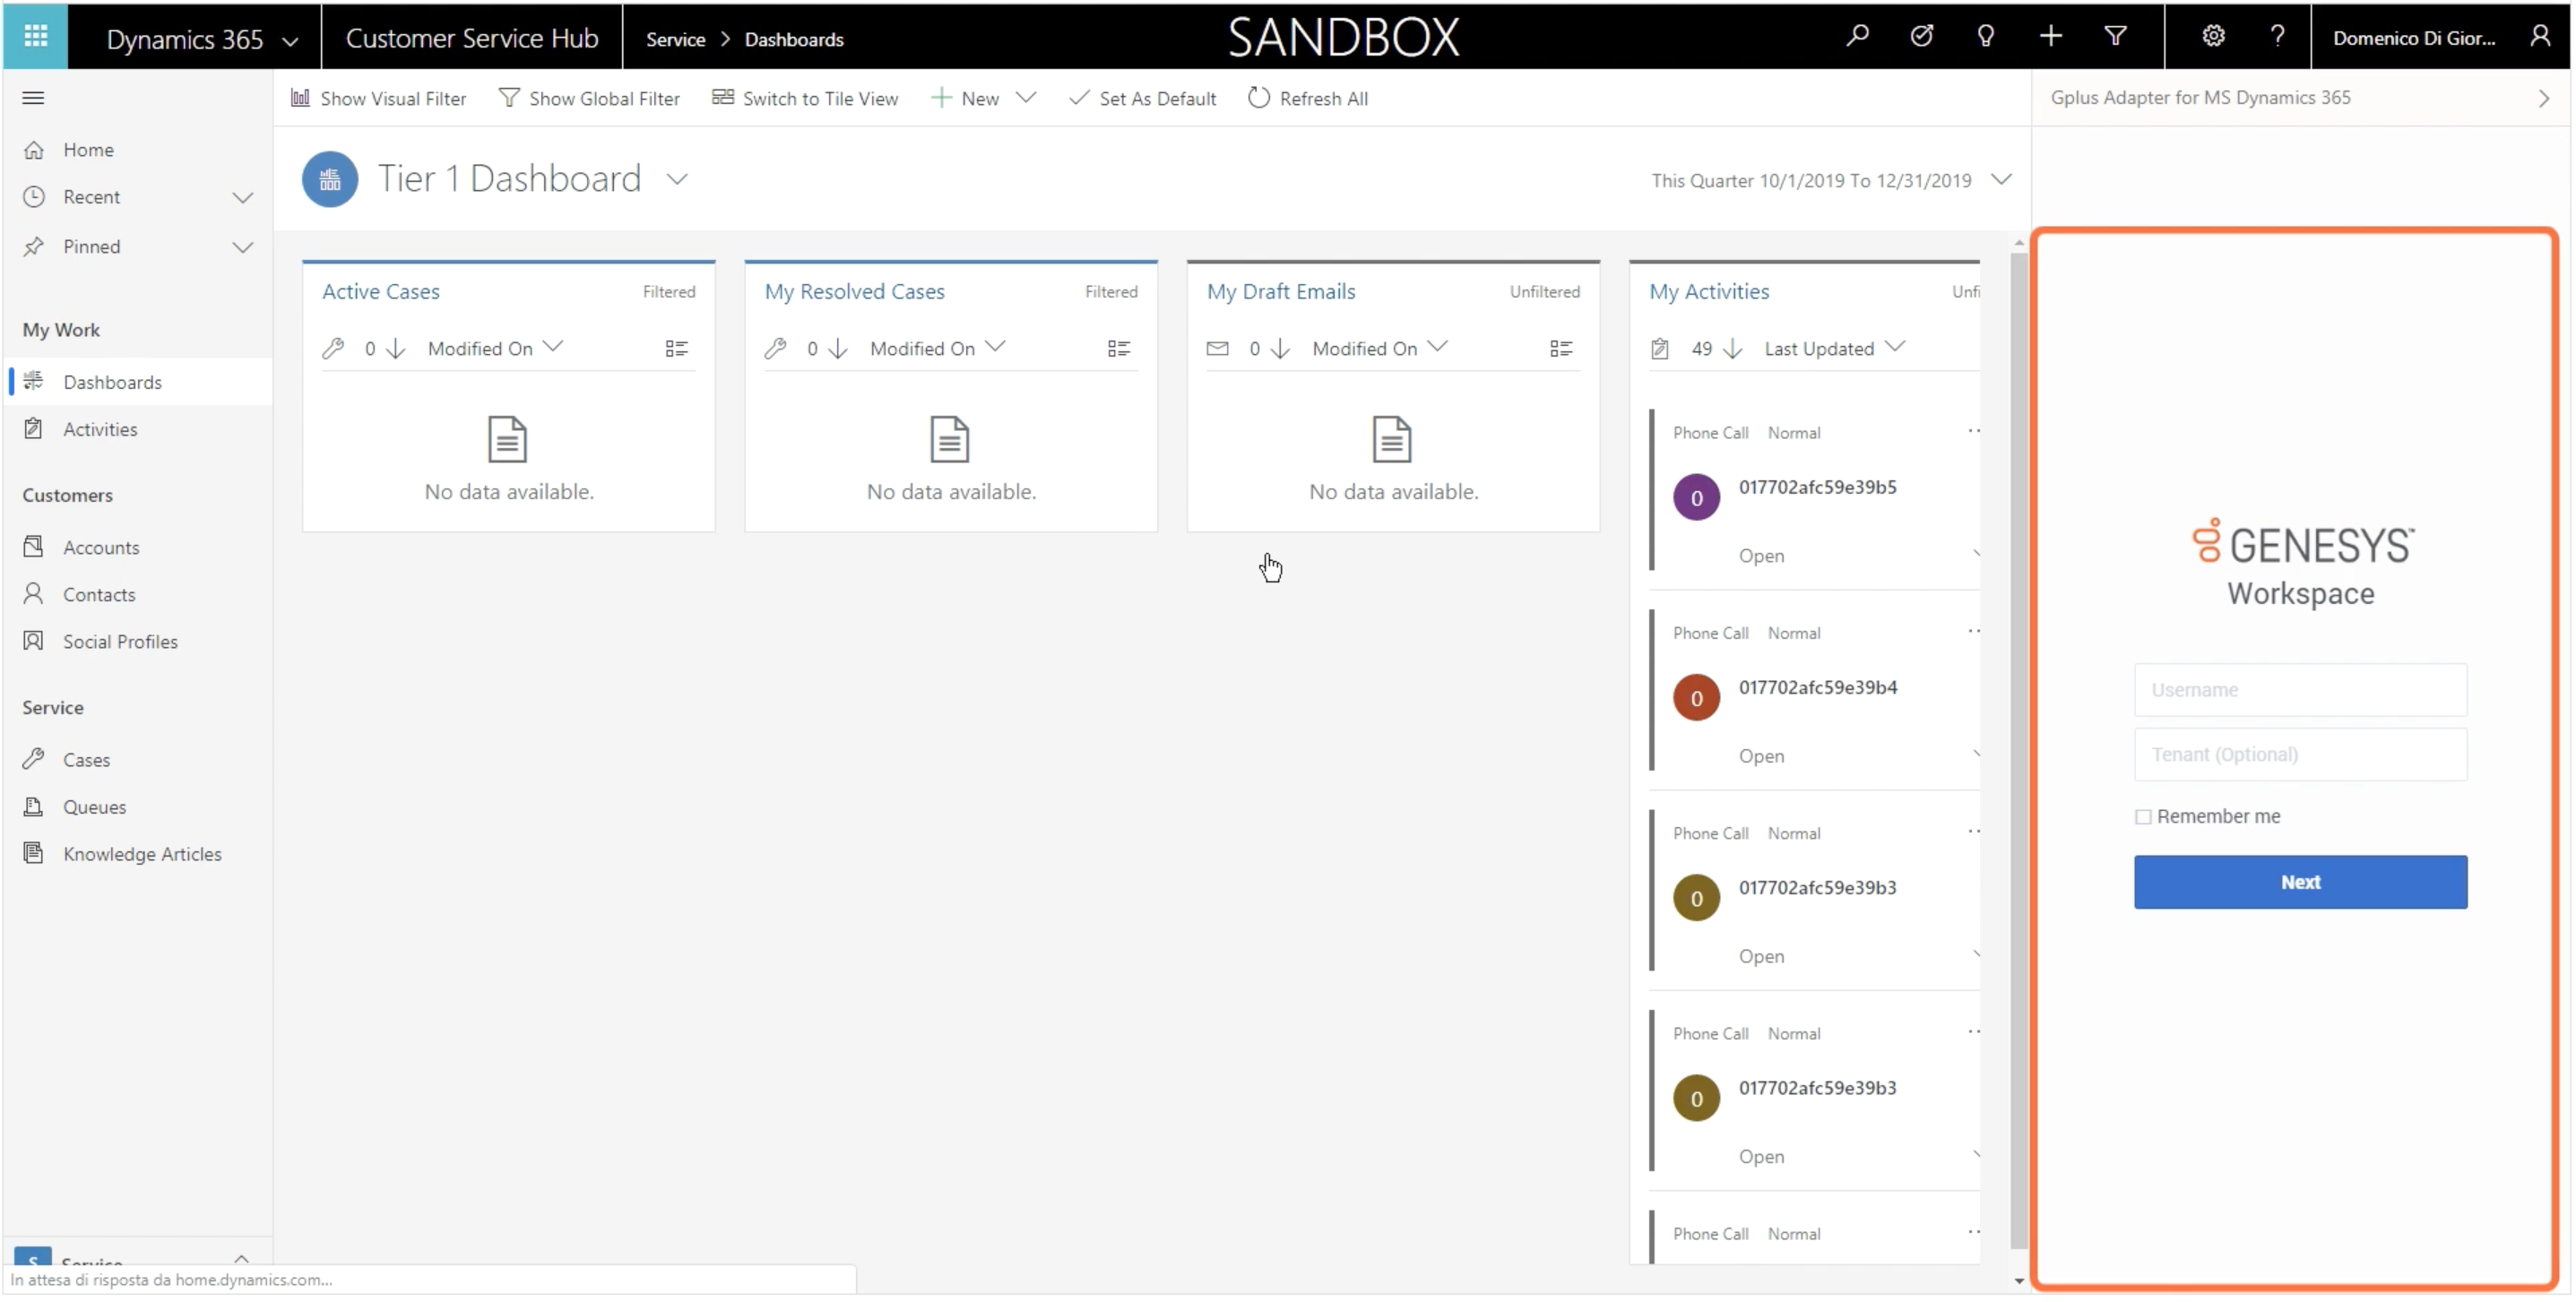Open activity 017702afc59e39b4

pyautogui.click(x=1817, y=687)
